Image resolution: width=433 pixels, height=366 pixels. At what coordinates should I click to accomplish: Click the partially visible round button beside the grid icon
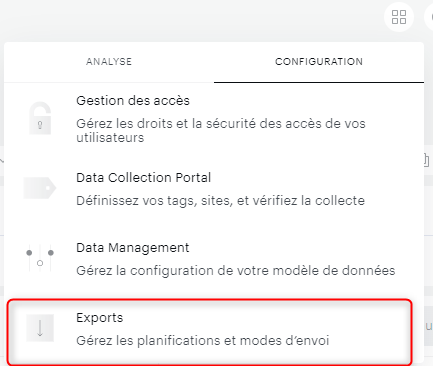[x=429, y=17]
